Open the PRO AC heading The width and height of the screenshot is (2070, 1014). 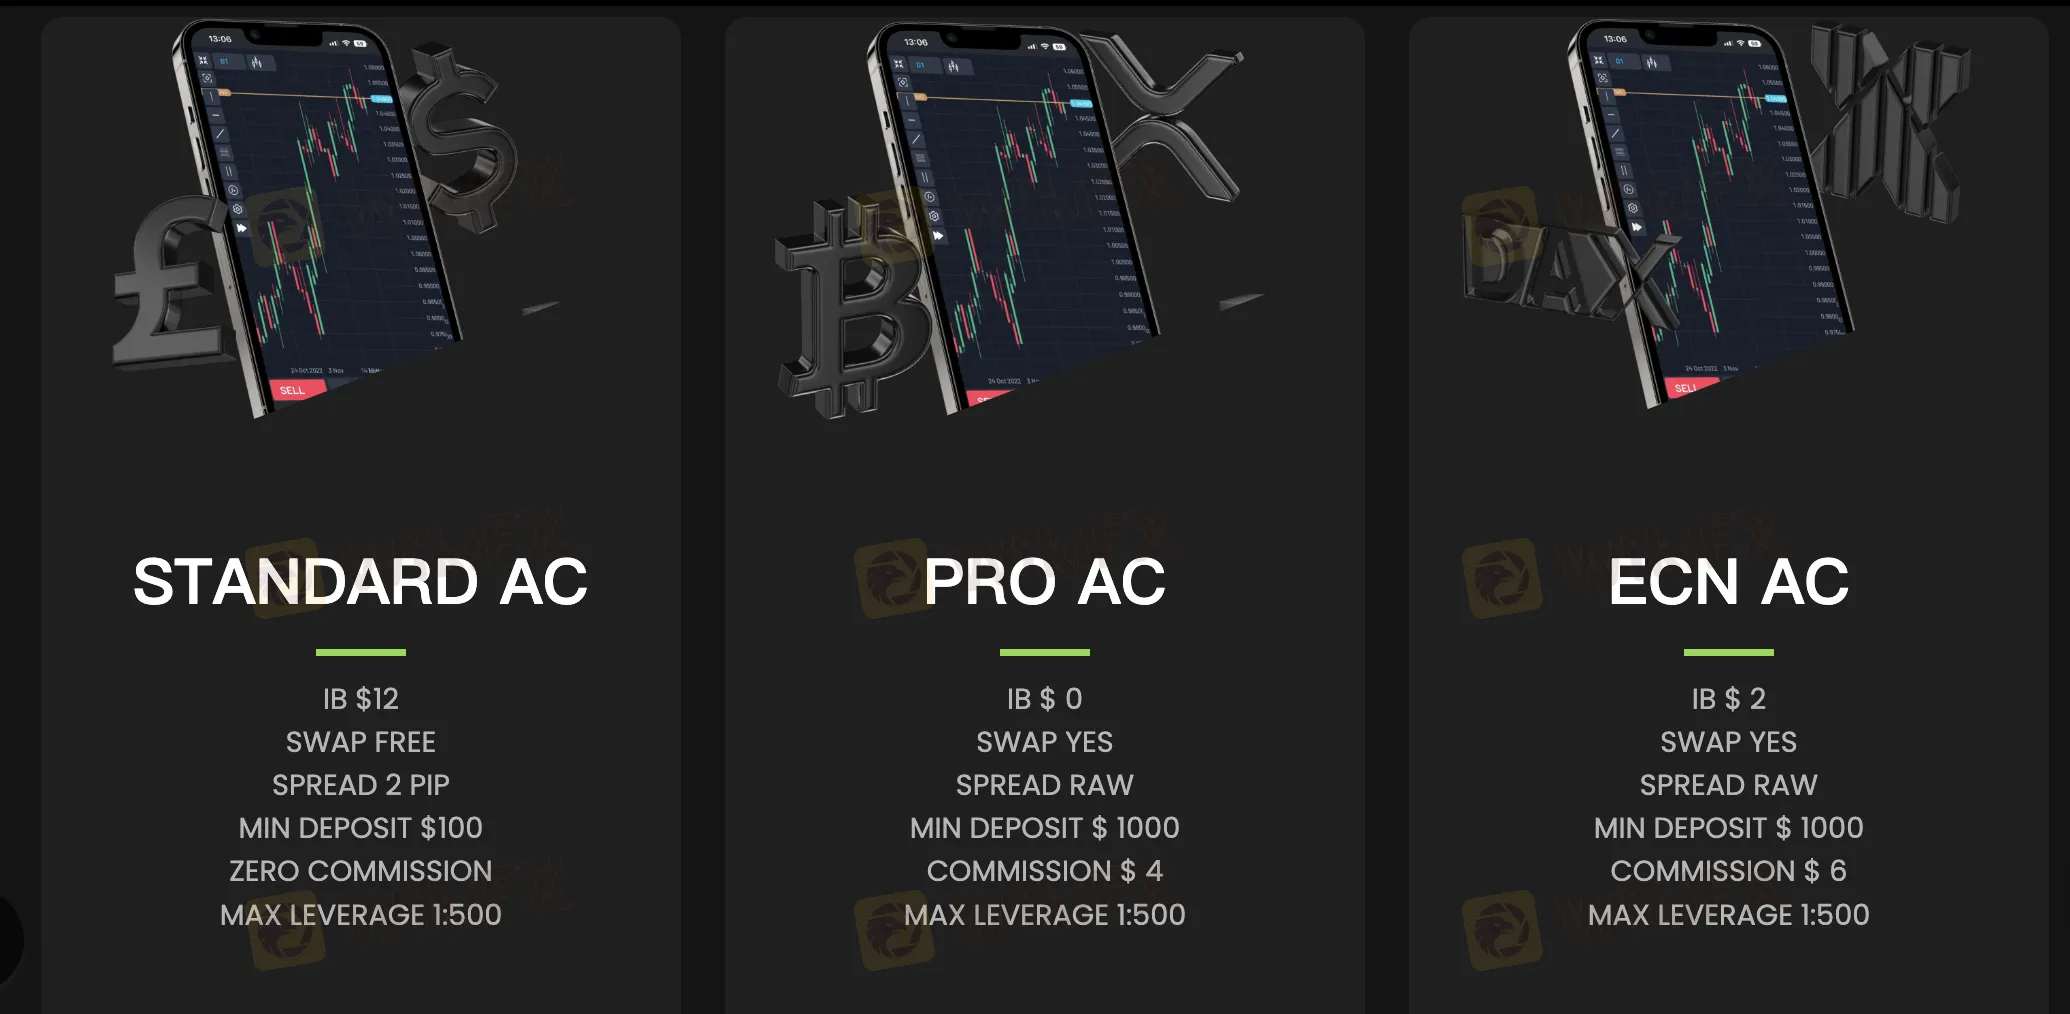tap(1045, 582)
